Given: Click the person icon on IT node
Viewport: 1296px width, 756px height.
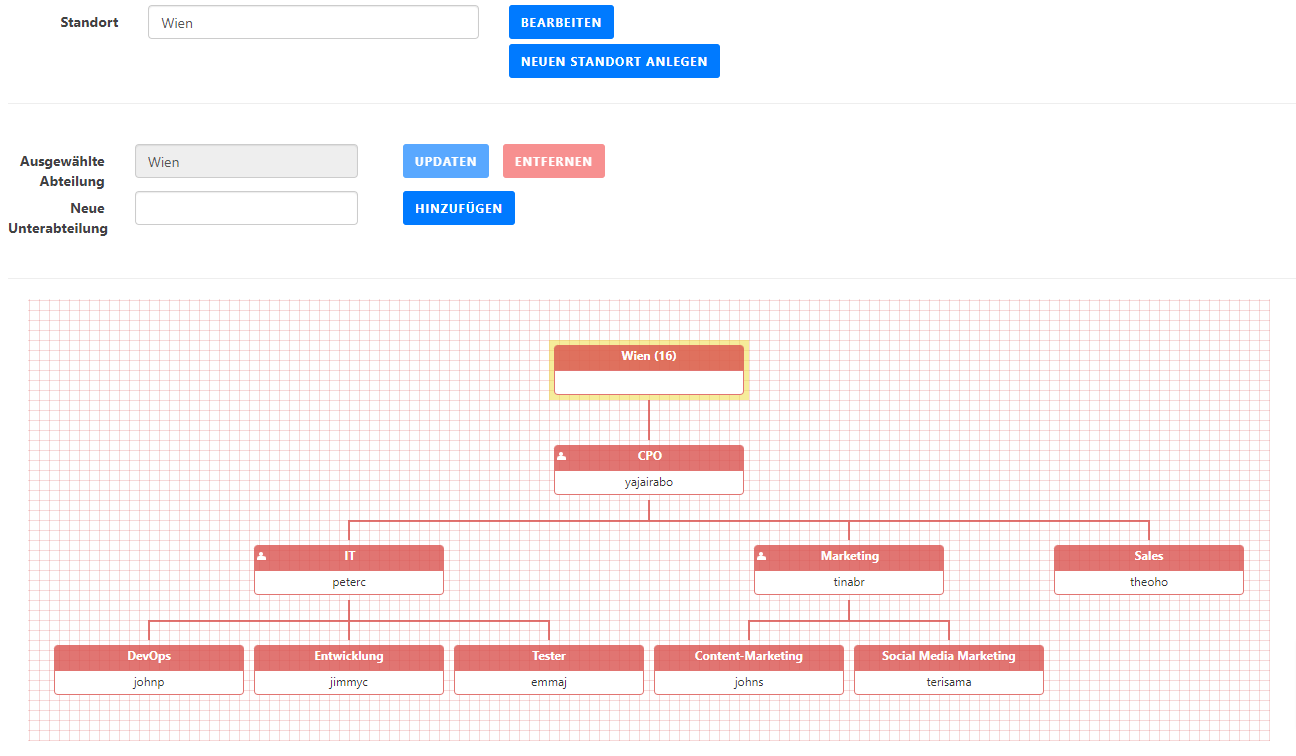Looking at the screenshot, I should pyautogui.click(x=262, y=556).
